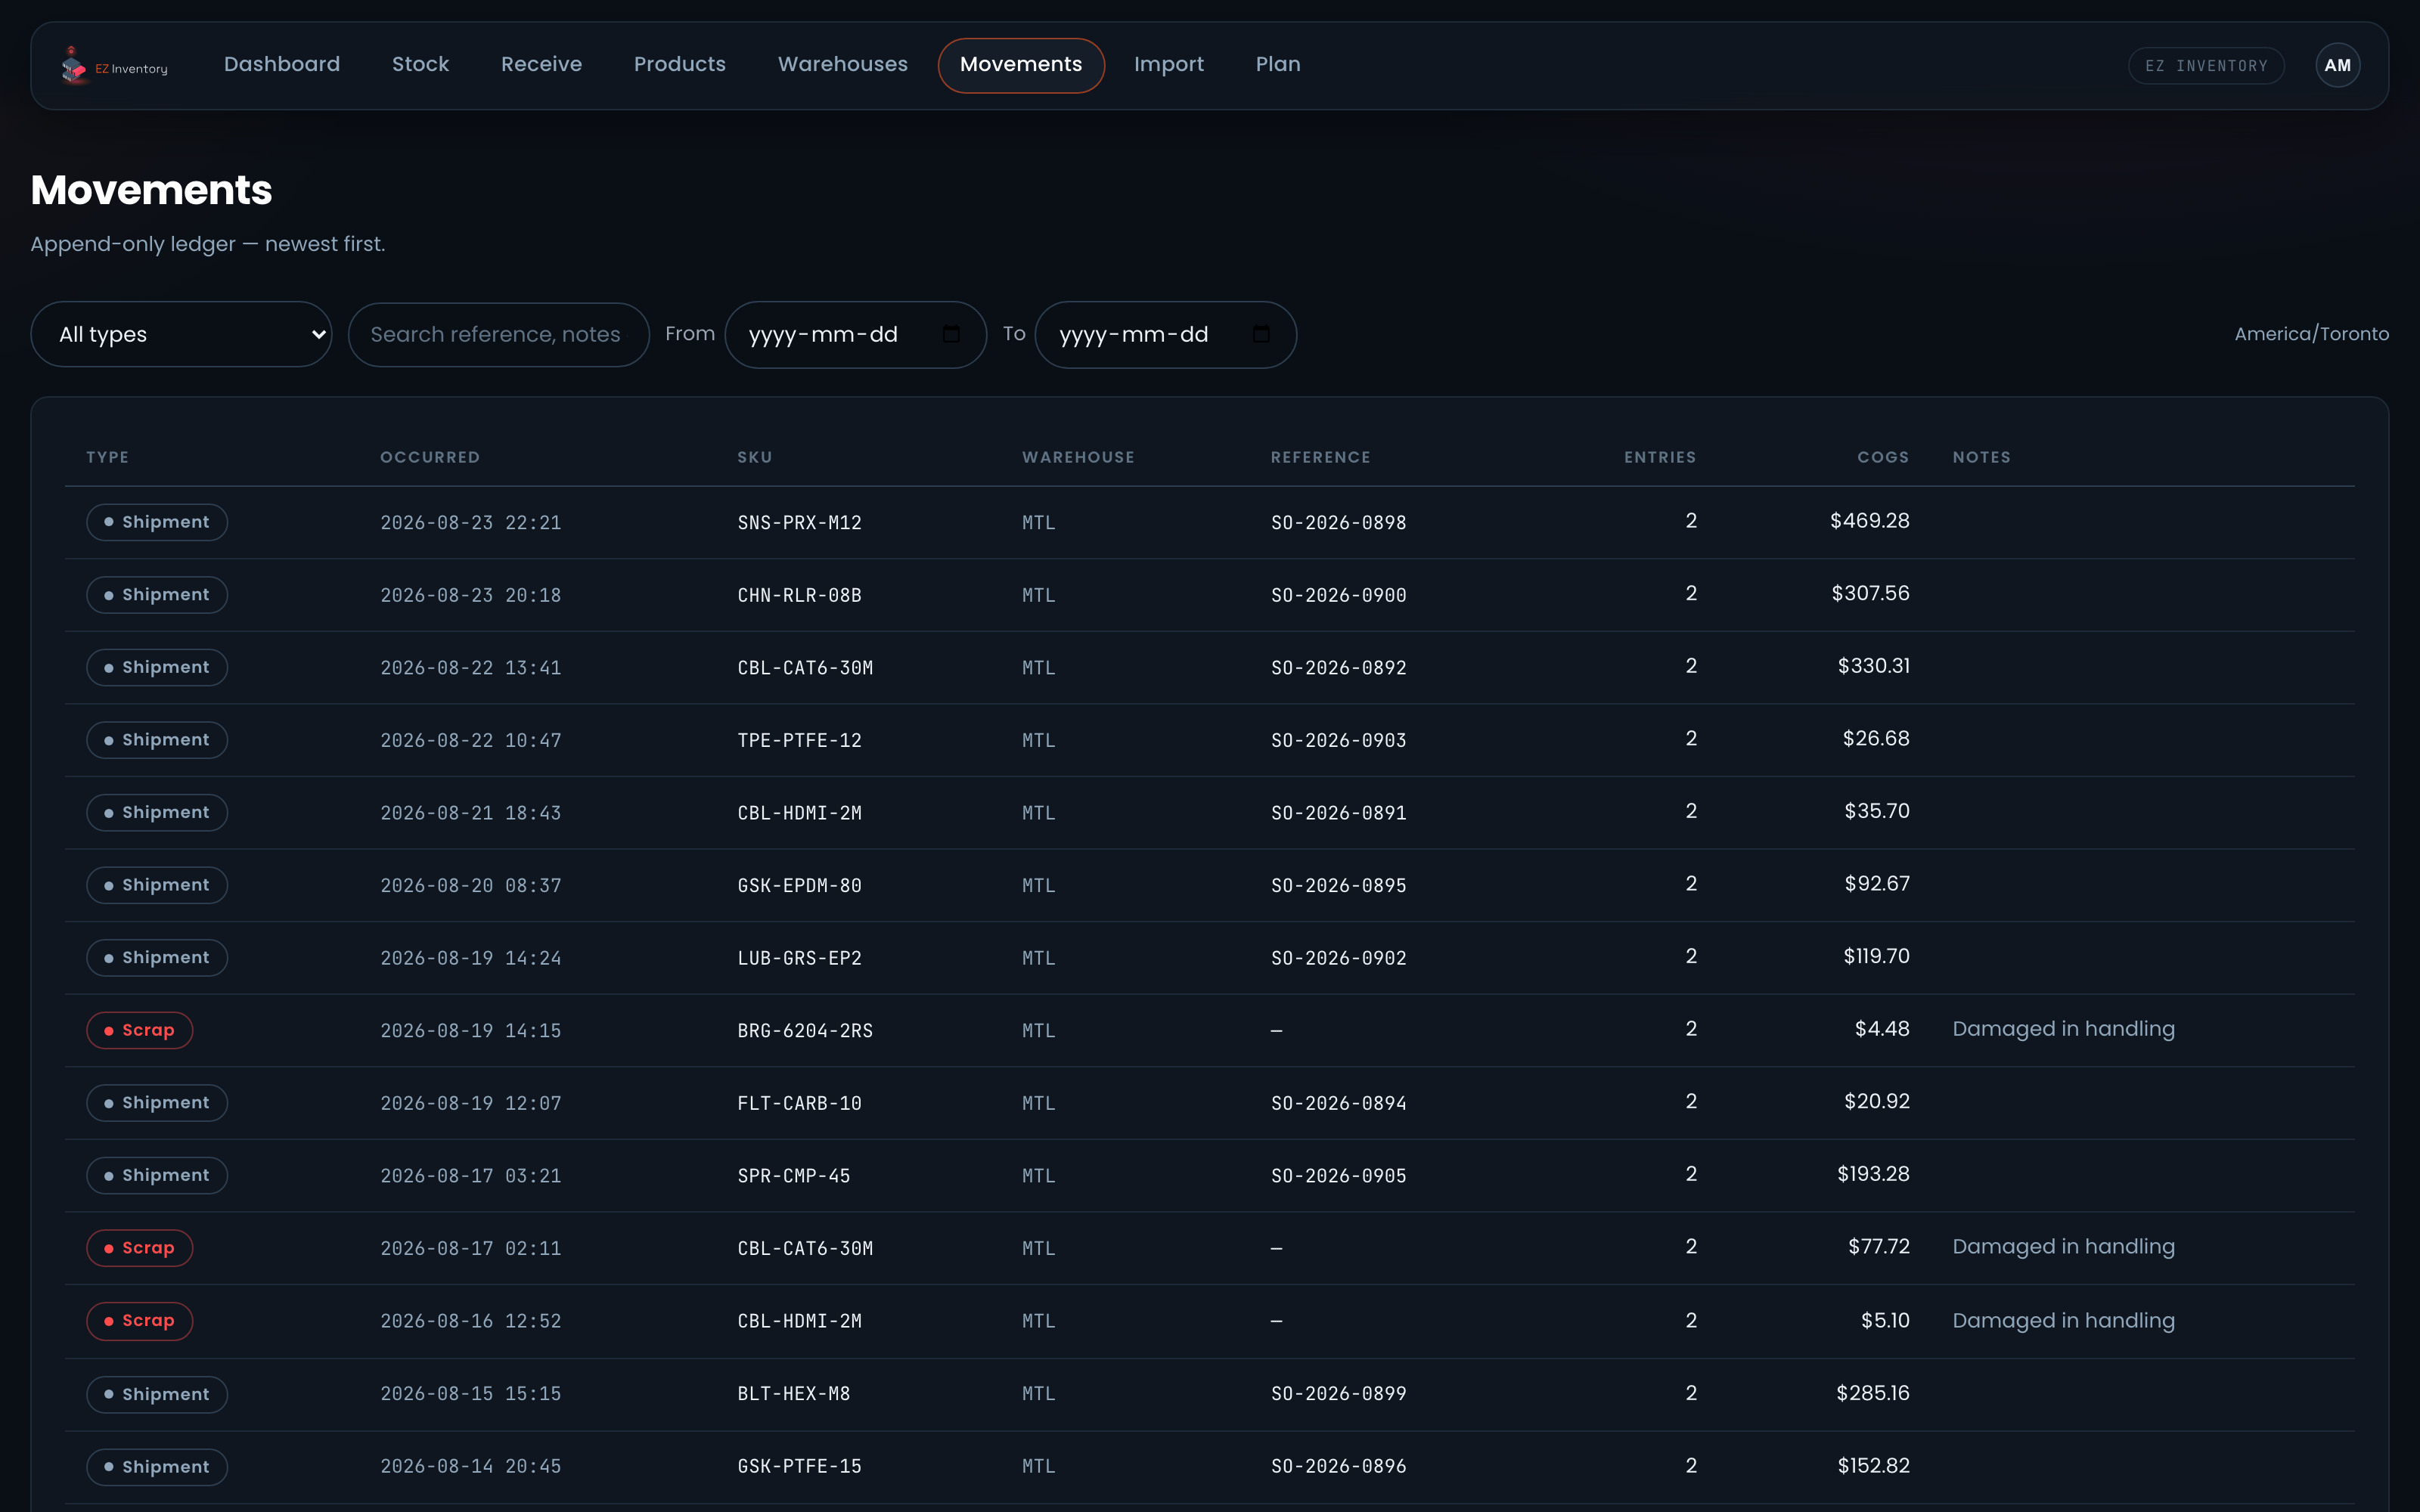Click the Scrap badge dated 2026-08-17 02:11
The height and width of the screenshot is (1512, 2420).
[x=139, y=1248]
